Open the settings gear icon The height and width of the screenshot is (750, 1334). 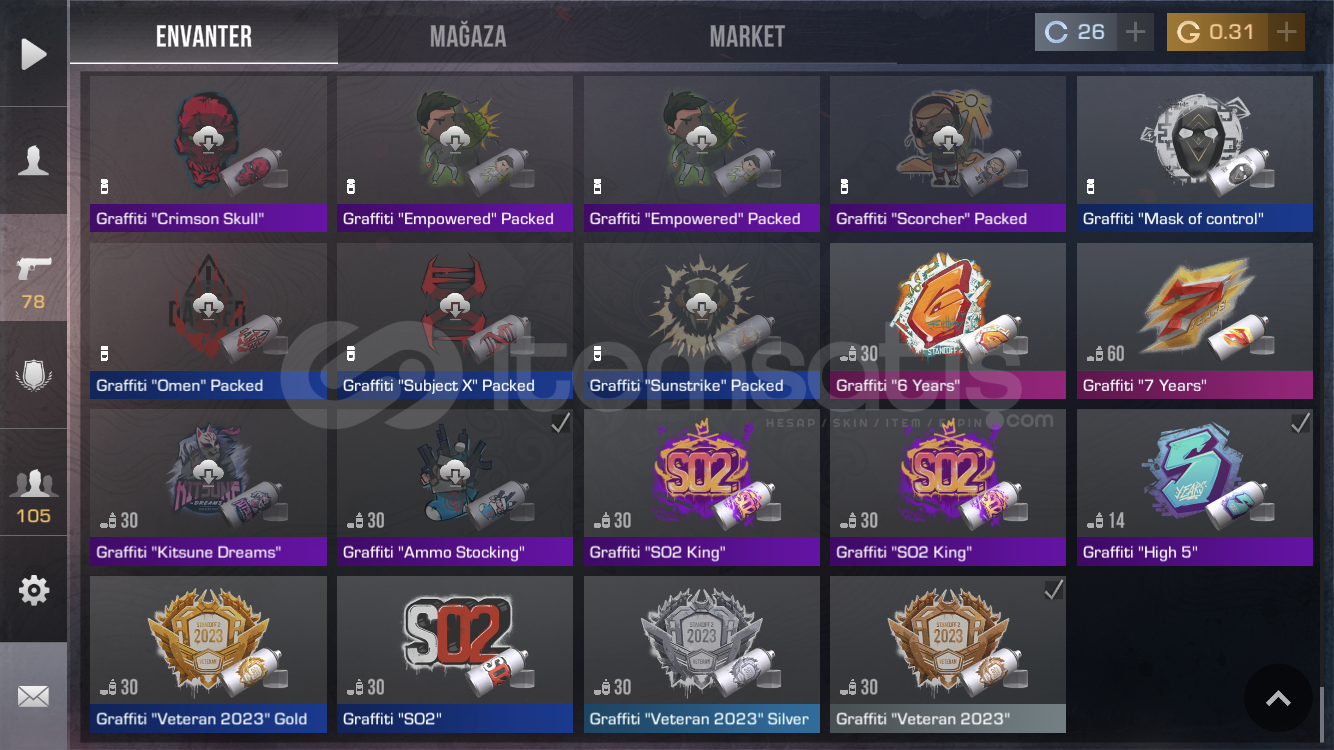point(34,590)
